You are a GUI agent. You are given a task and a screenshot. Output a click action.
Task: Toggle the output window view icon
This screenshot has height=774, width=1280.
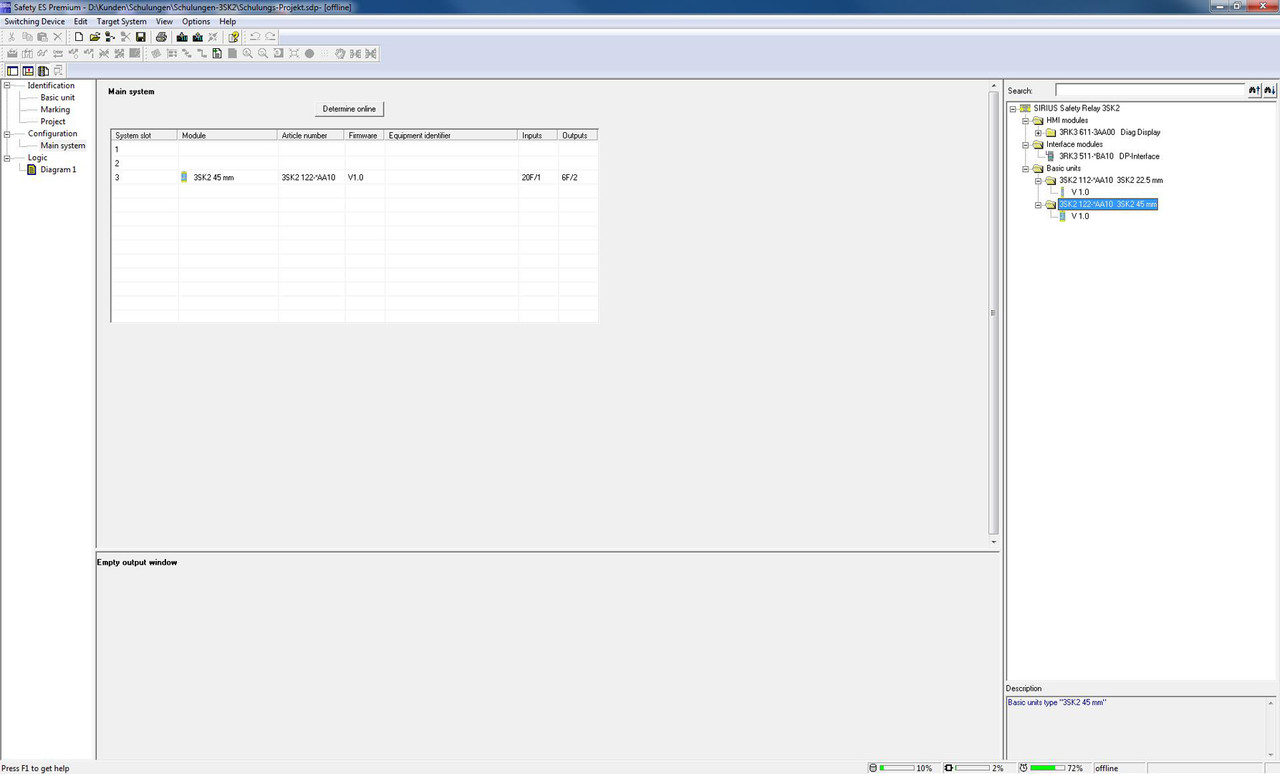(28, 71)
